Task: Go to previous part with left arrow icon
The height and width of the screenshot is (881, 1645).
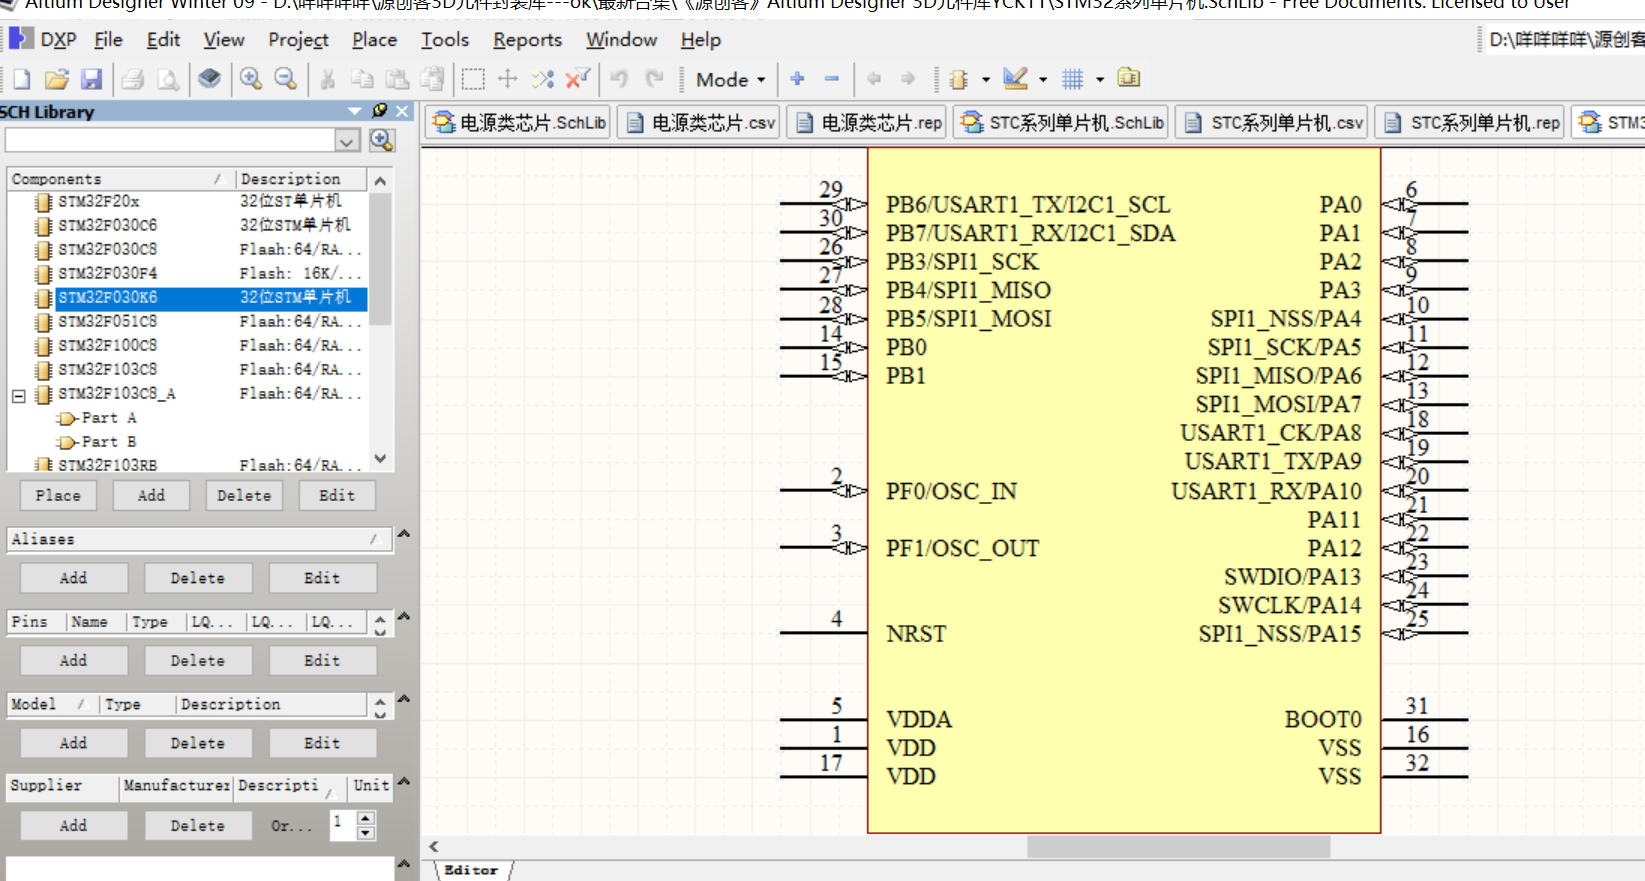Action: pyautogui.click(x=874, y=79)
